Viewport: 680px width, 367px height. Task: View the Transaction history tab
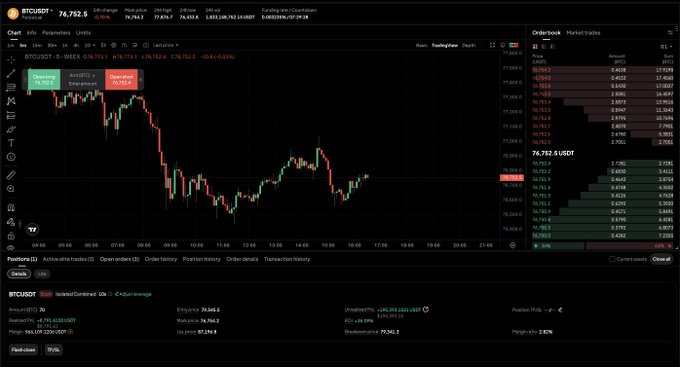click(x=287, y=259)
